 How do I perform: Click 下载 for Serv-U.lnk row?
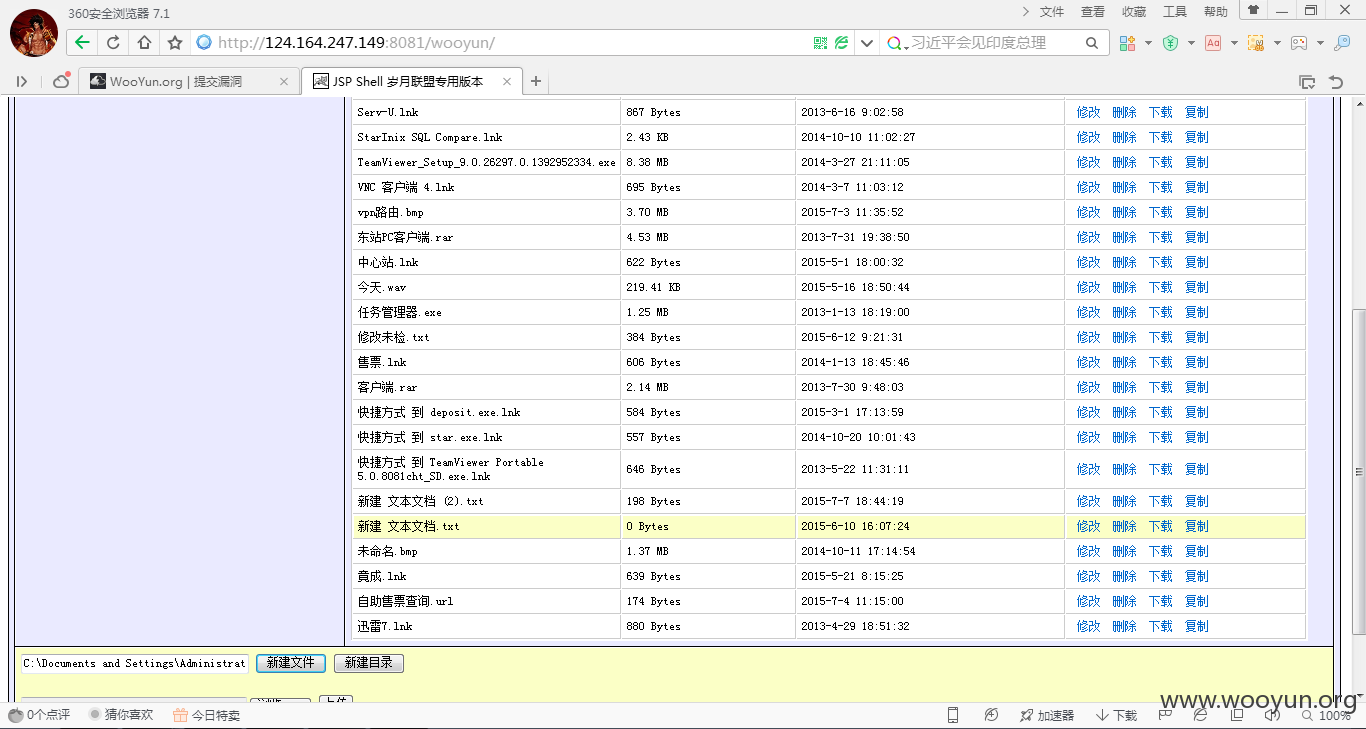1160,112
